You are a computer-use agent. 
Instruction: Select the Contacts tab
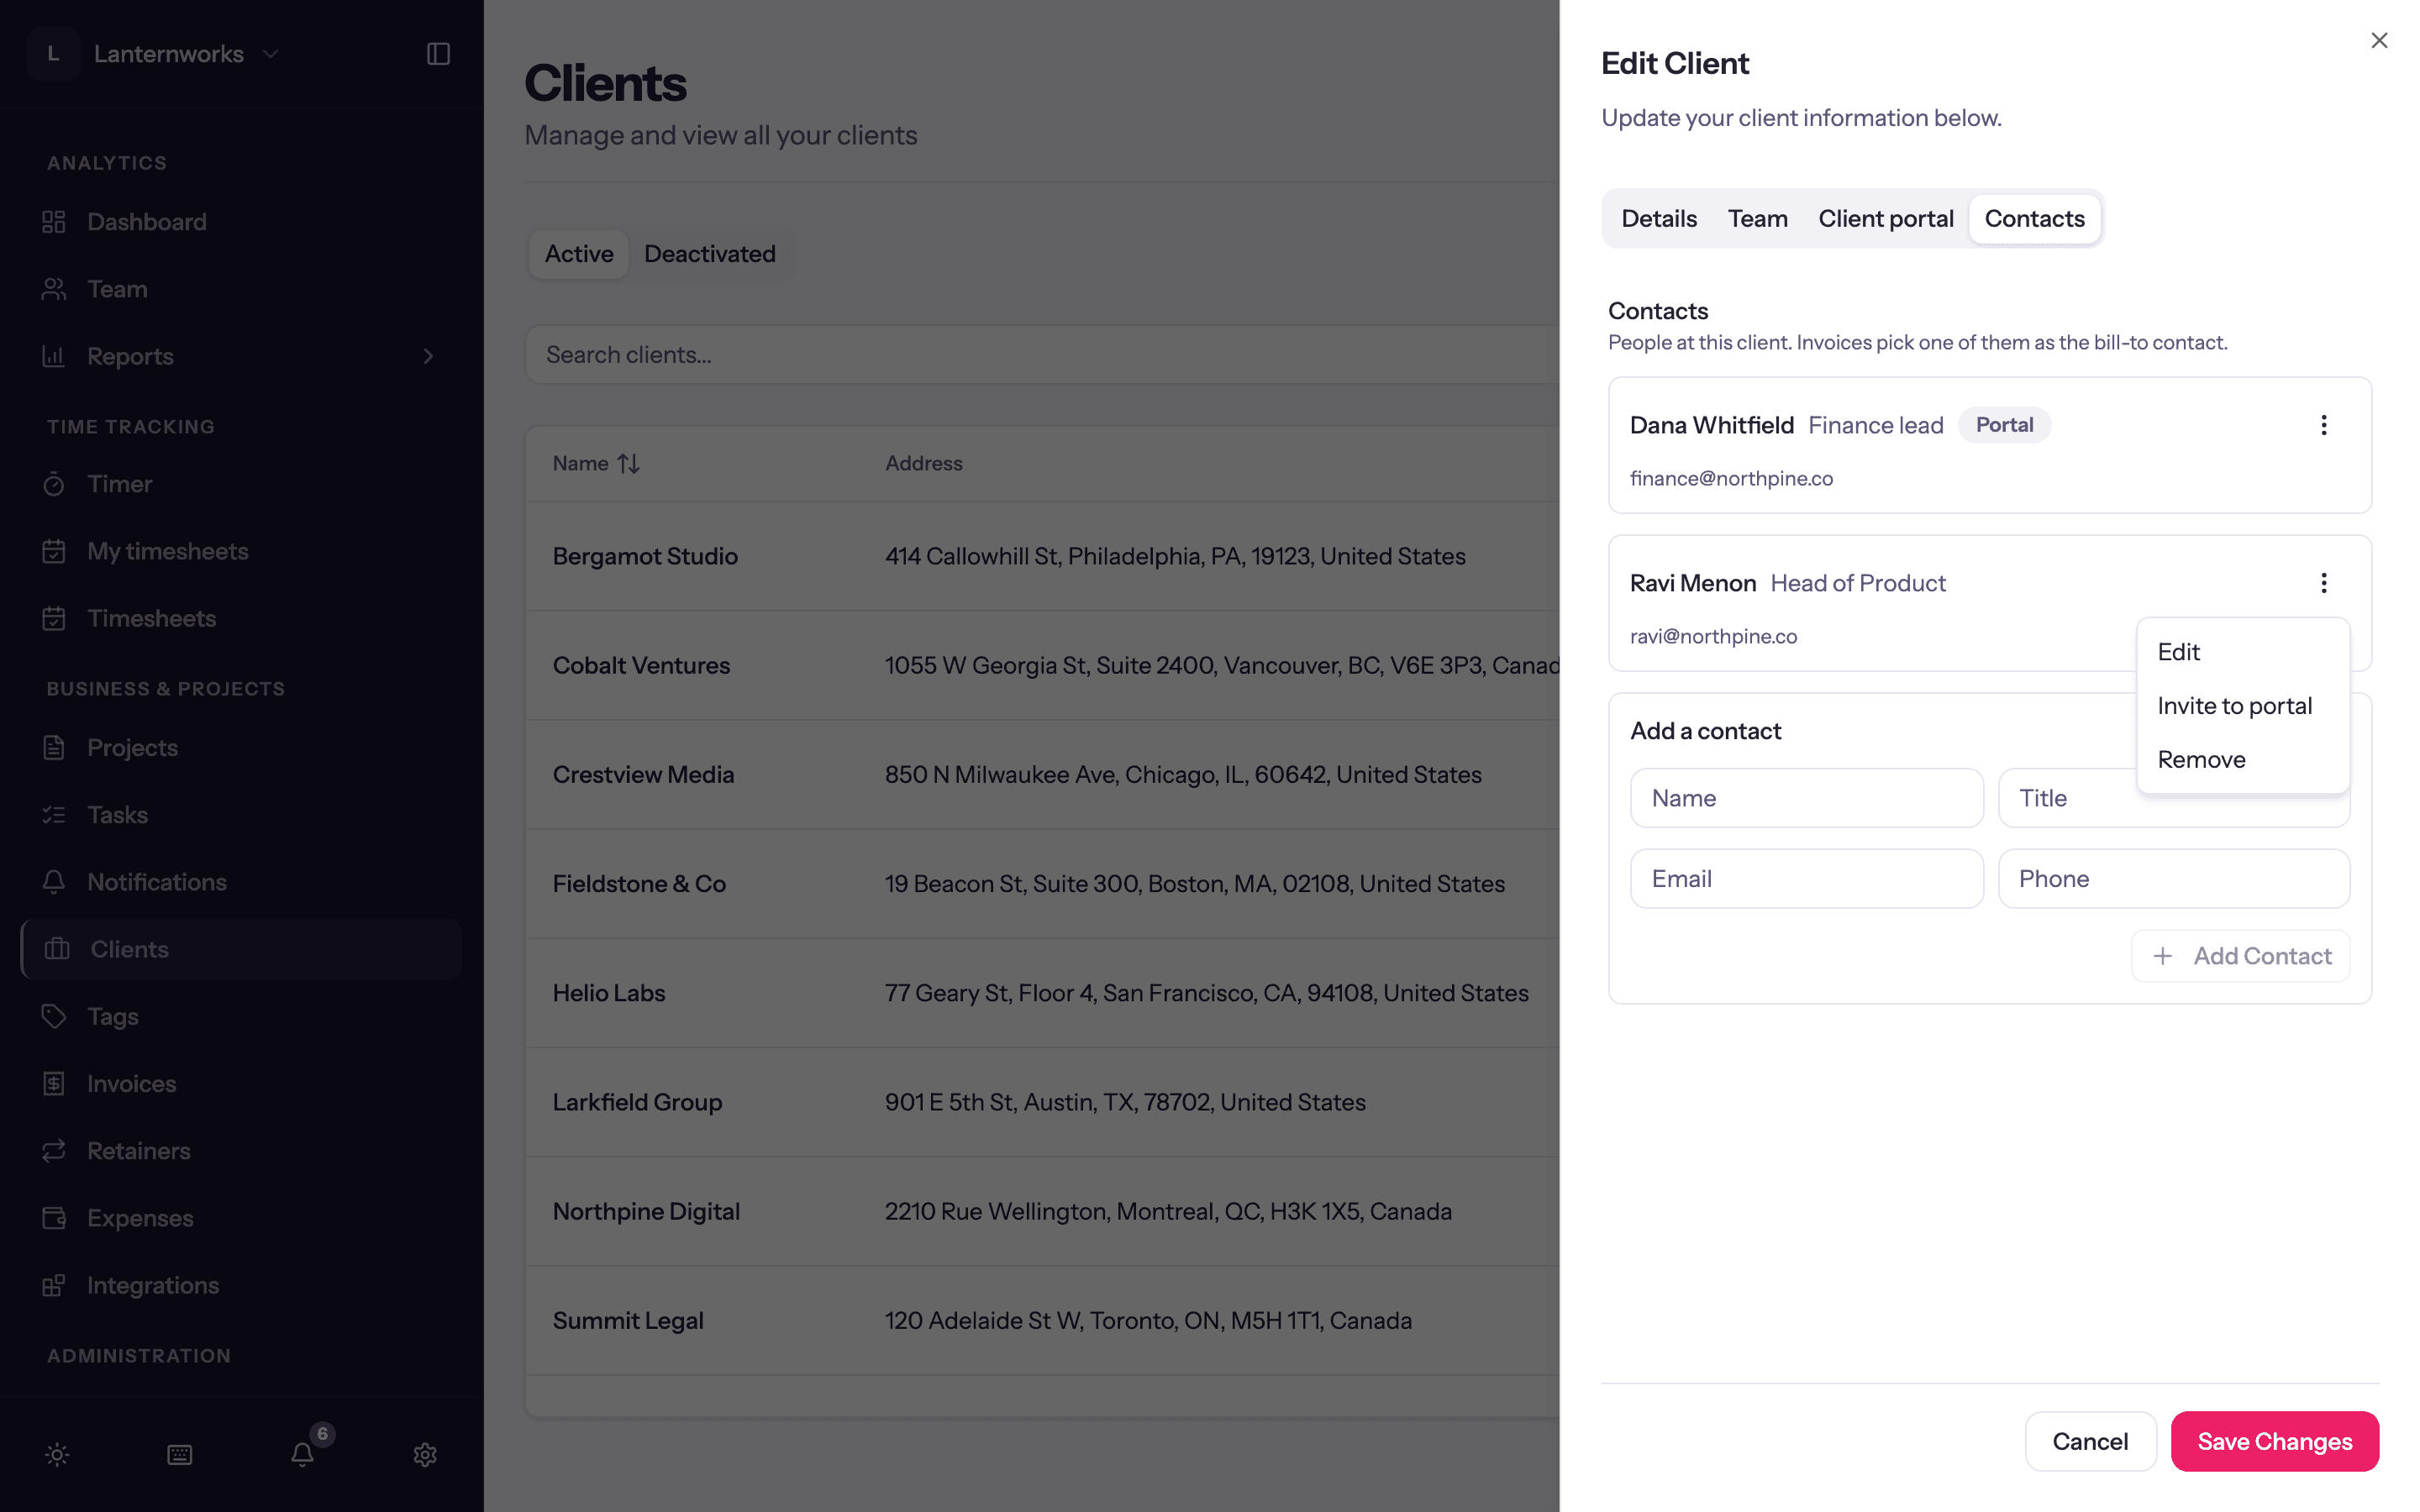click(x=2034, y=218)
